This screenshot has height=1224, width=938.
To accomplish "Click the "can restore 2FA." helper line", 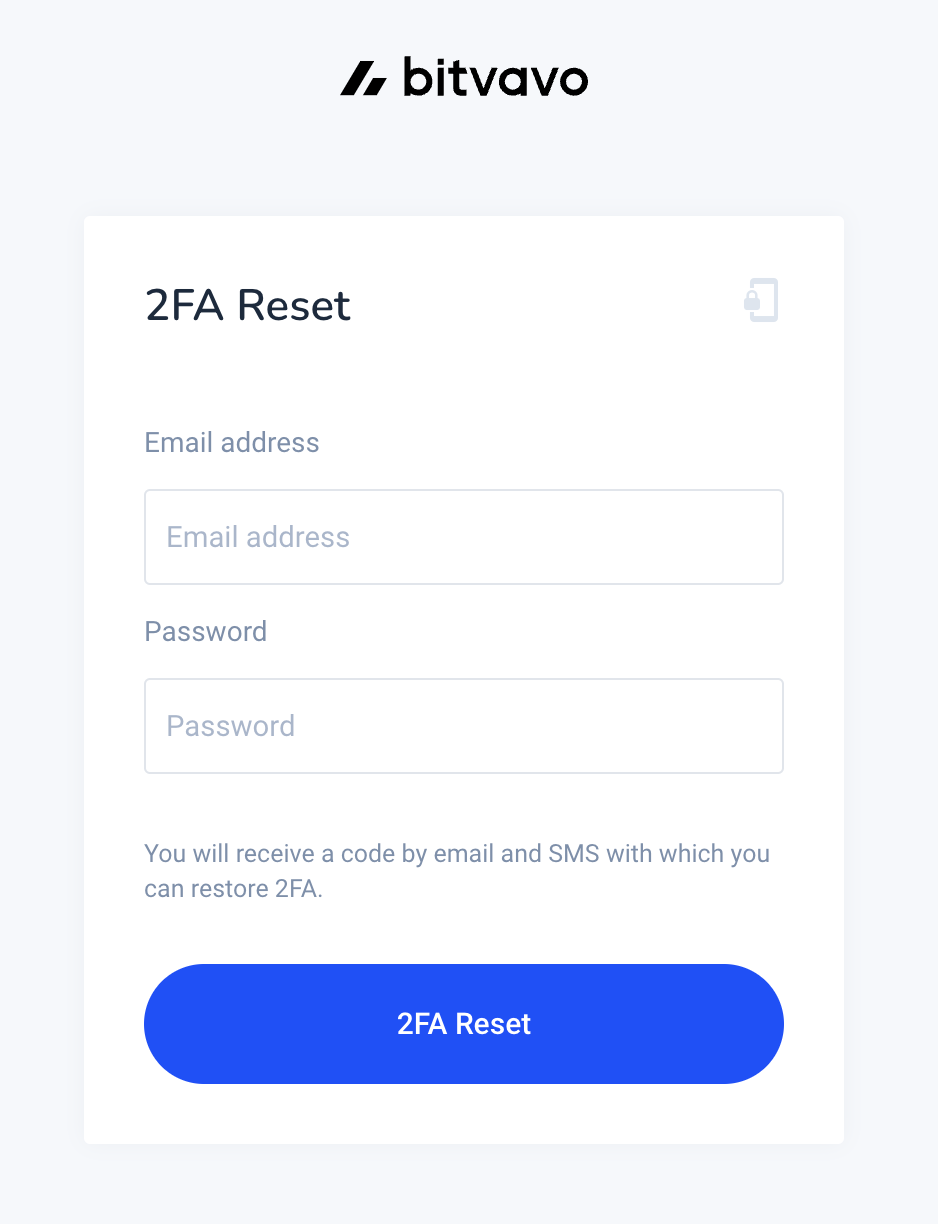I will pos(234,888).
